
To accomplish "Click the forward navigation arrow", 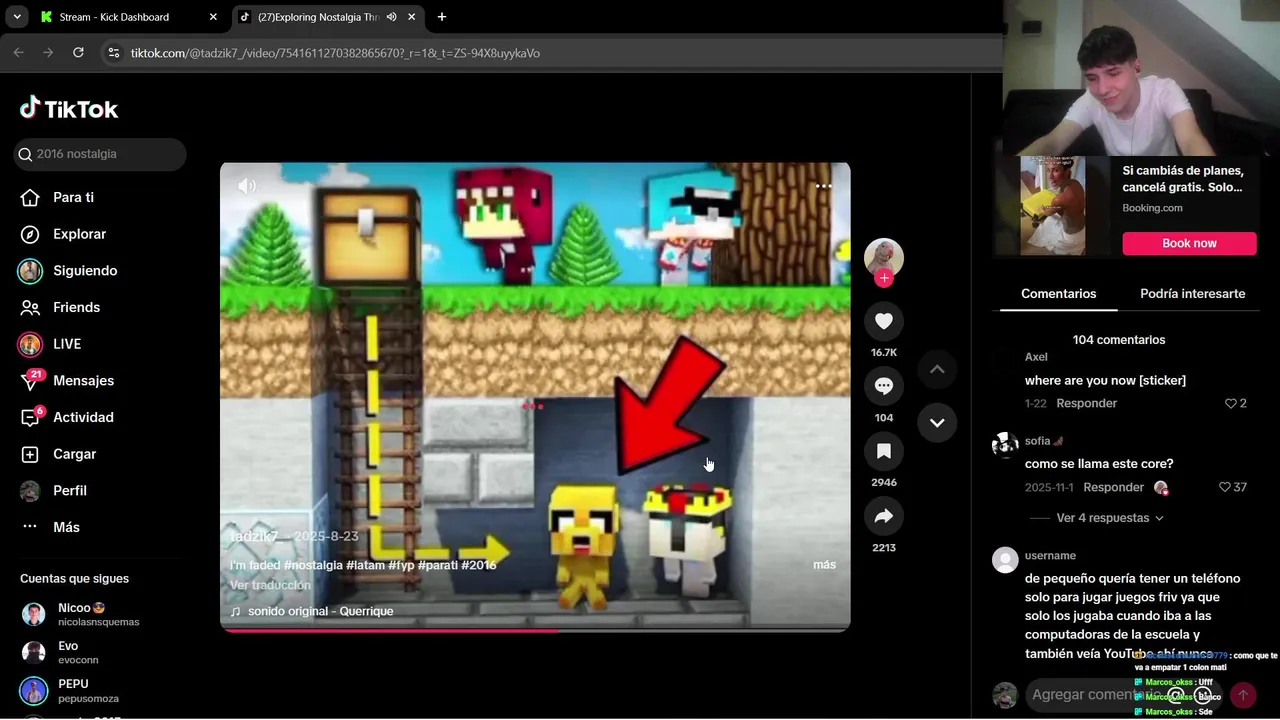I will coord(48,53).
